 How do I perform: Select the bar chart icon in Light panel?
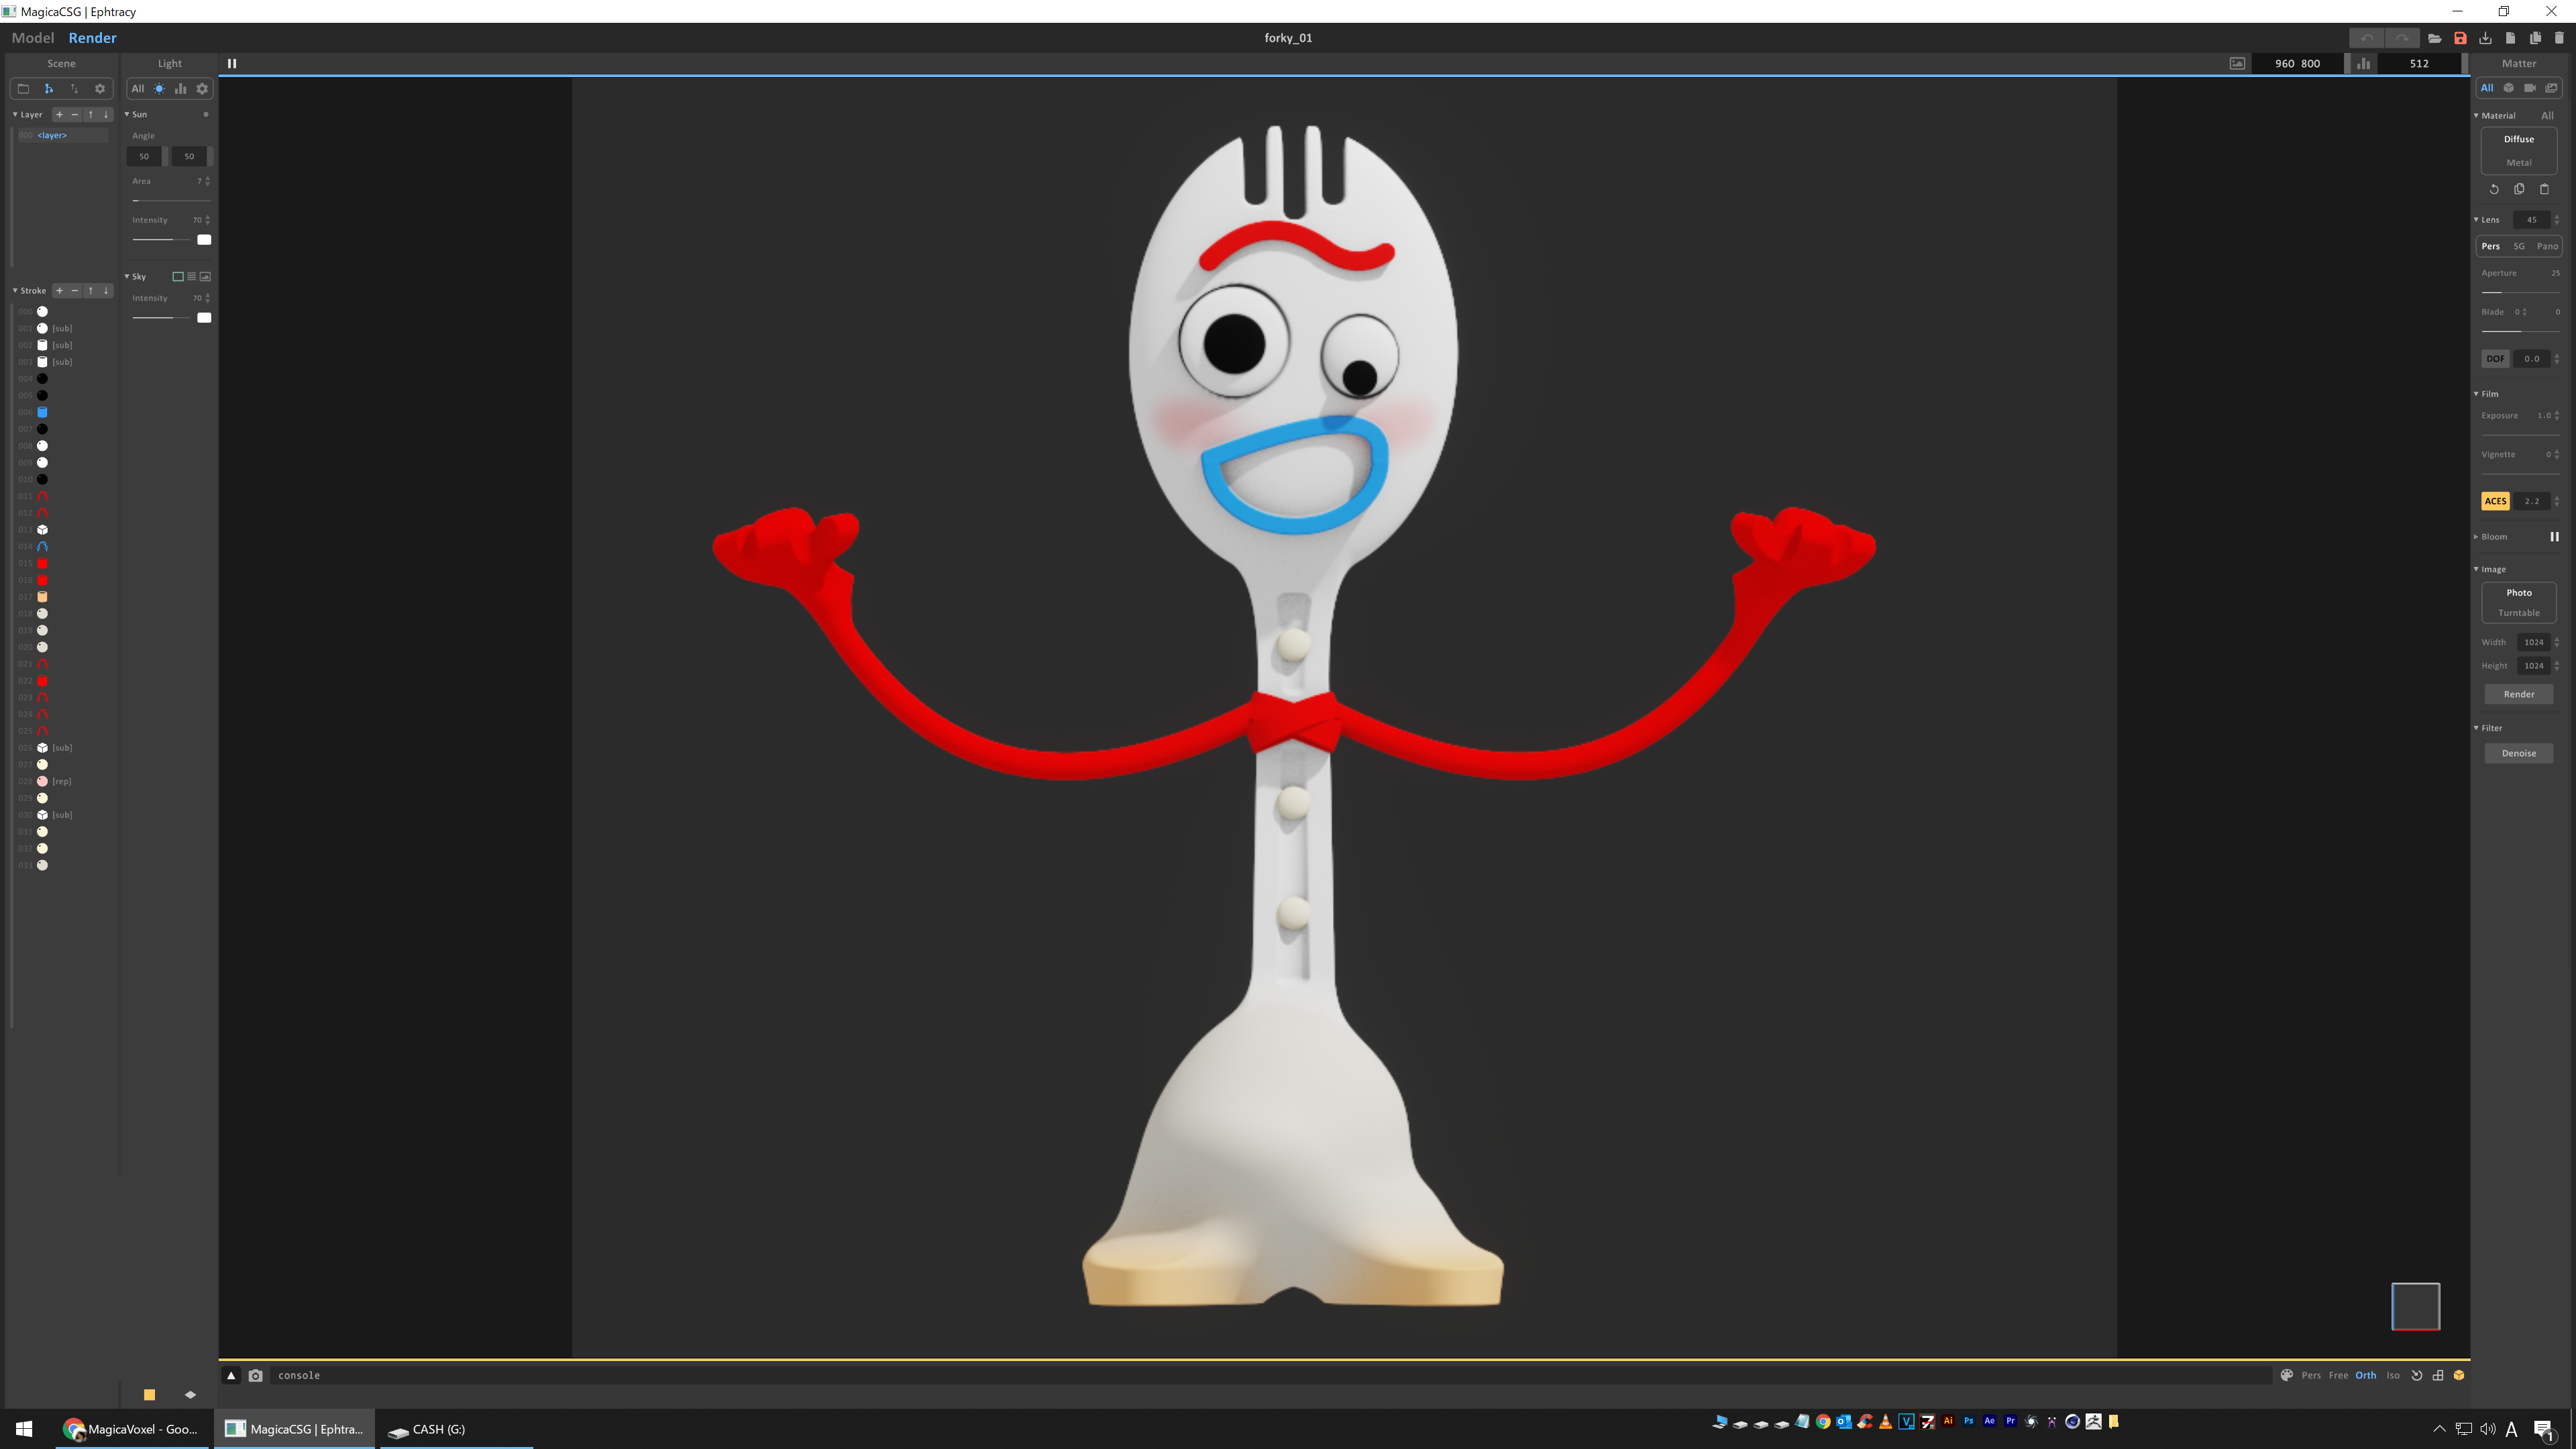181,89
